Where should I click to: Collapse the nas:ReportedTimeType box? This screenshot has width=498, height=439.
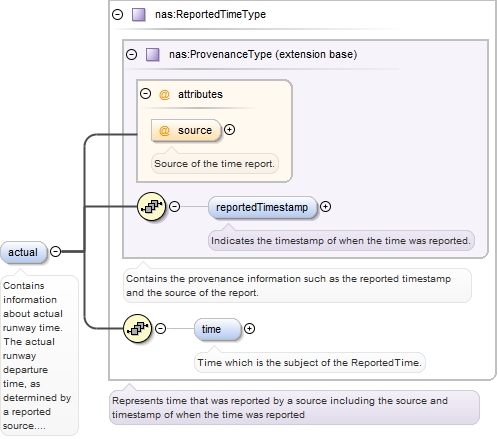118,15
